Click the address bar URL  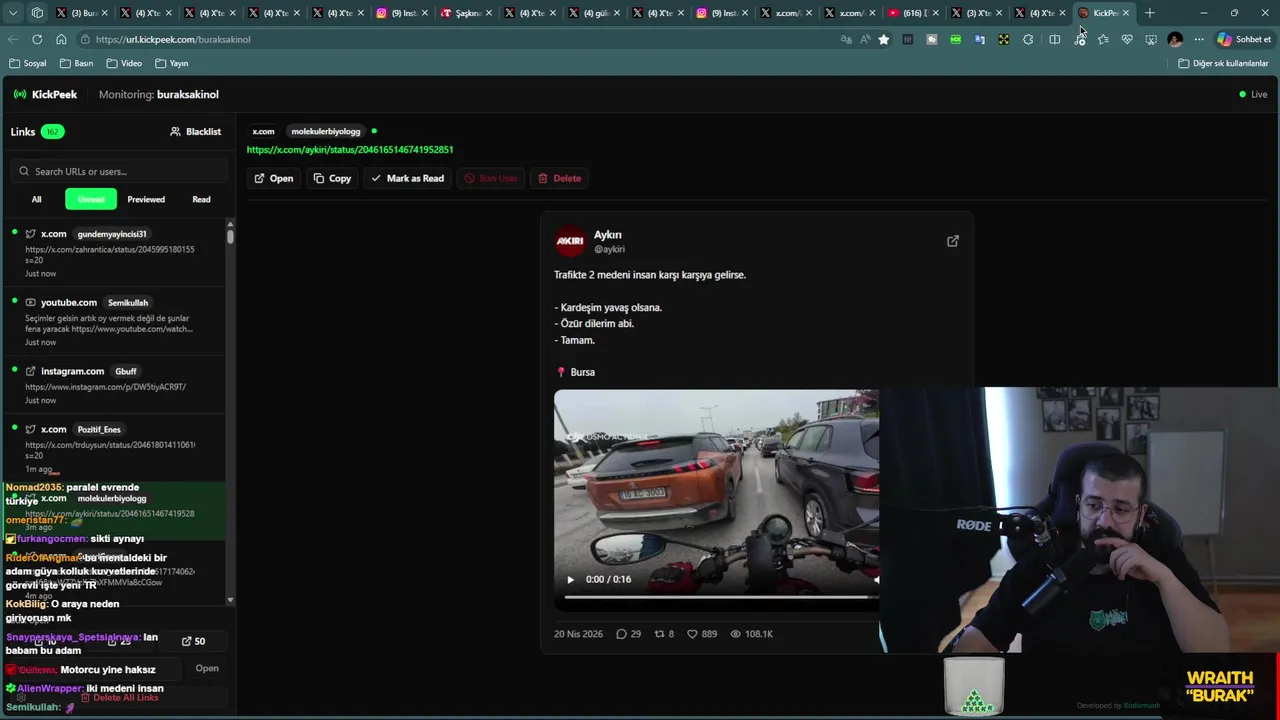click(x=173, y=39)
